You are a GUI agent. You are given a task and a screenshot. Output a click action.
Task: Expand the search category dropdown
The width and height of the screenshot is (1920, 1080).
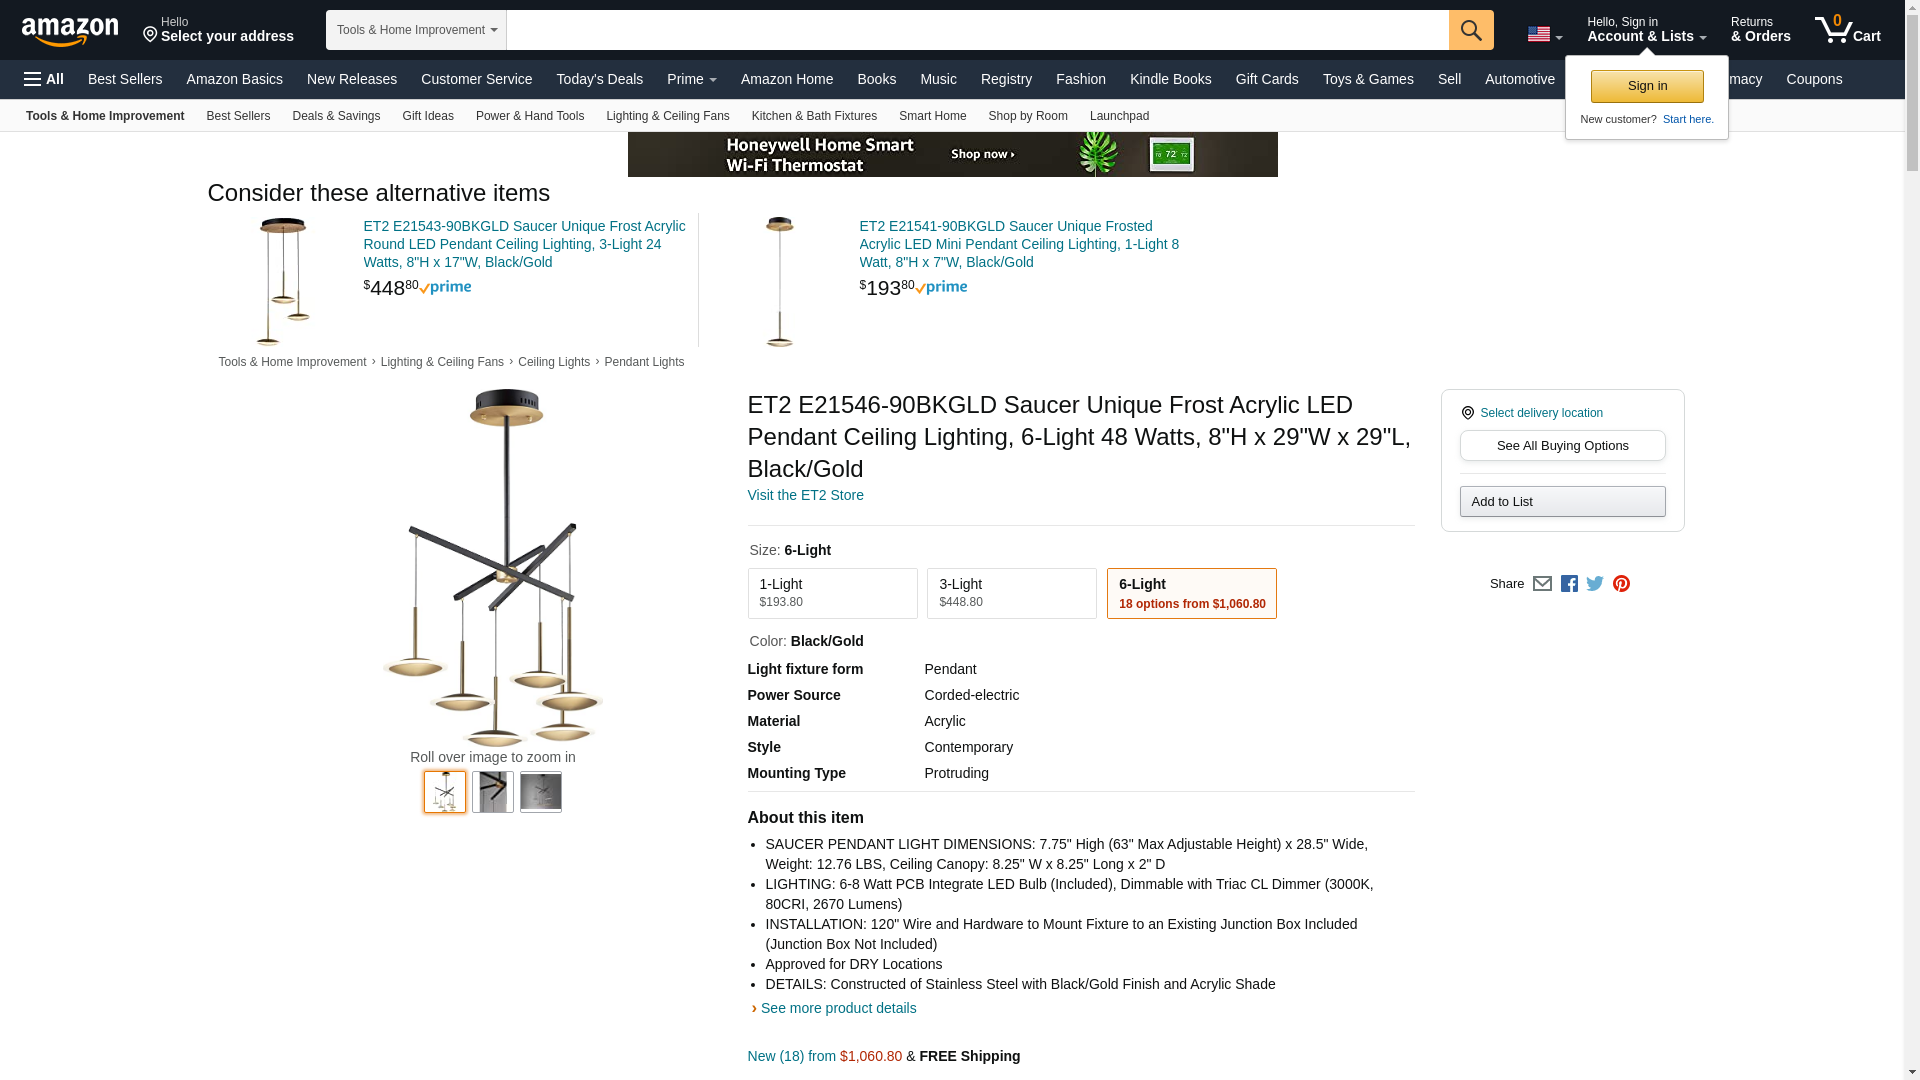pyautogui.click(x=416, y=30)
